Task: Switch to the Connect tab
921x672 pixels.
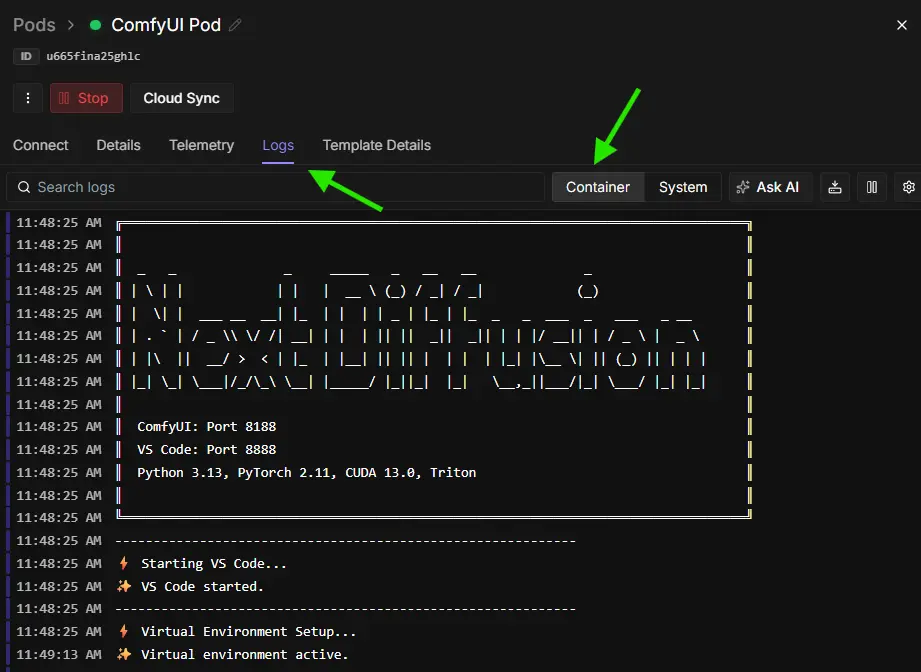Action: (x=41, y=145)
